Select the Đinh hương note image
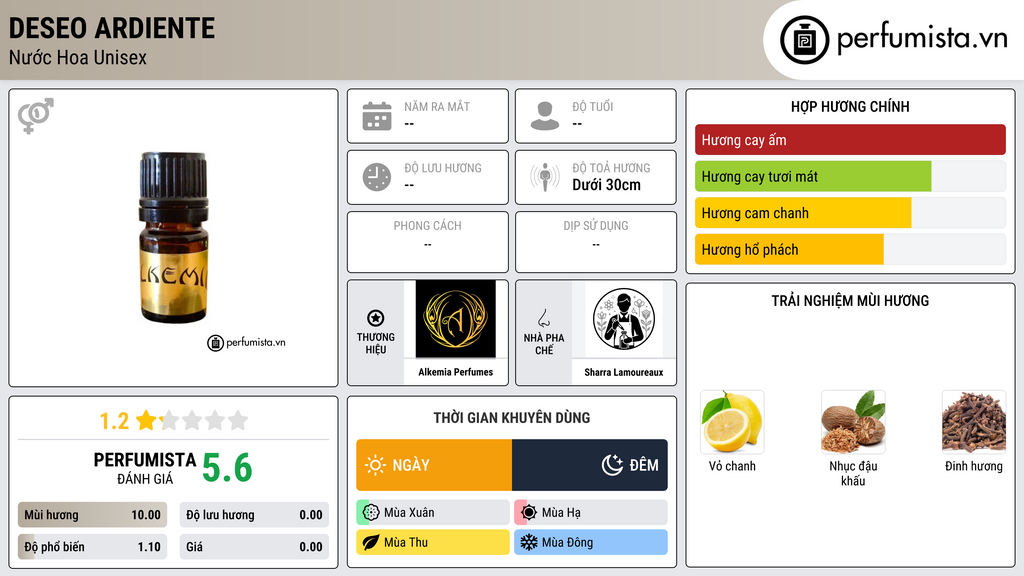This screenshot has height=576, width=1024. [x=974, y=422]
